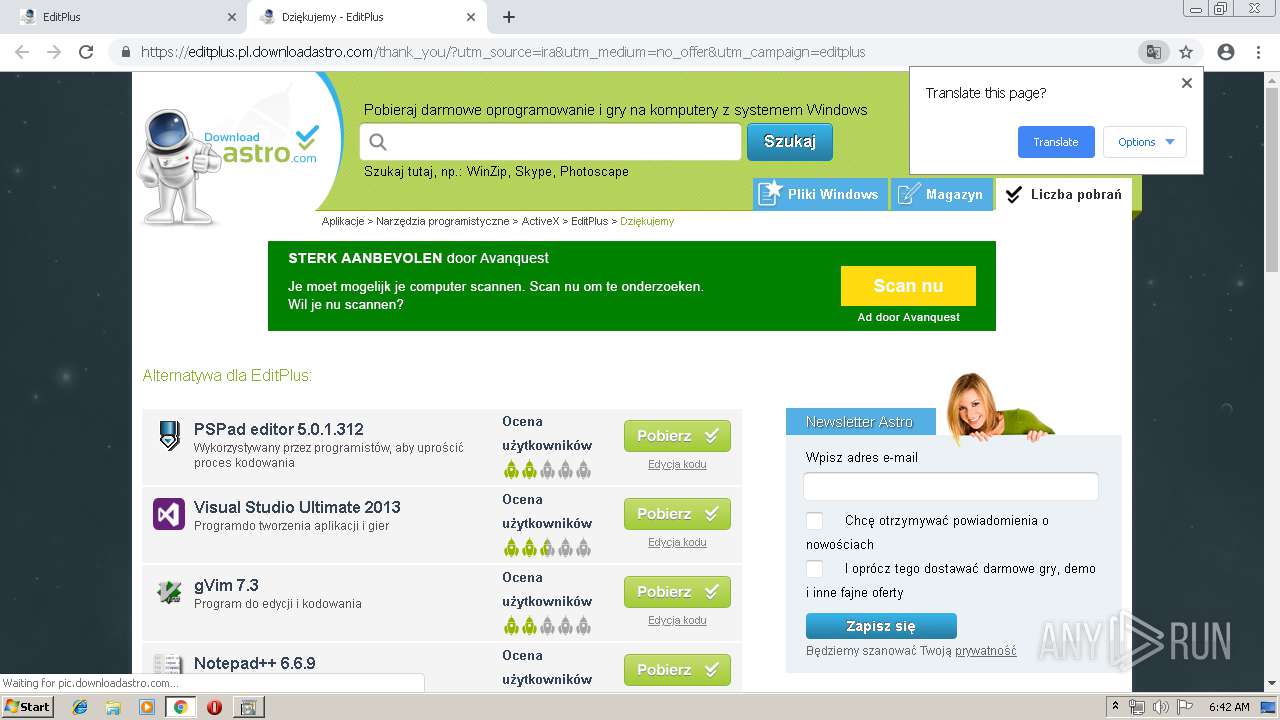
Task: Bookmark this page with the star
Action: point(1186,52)
